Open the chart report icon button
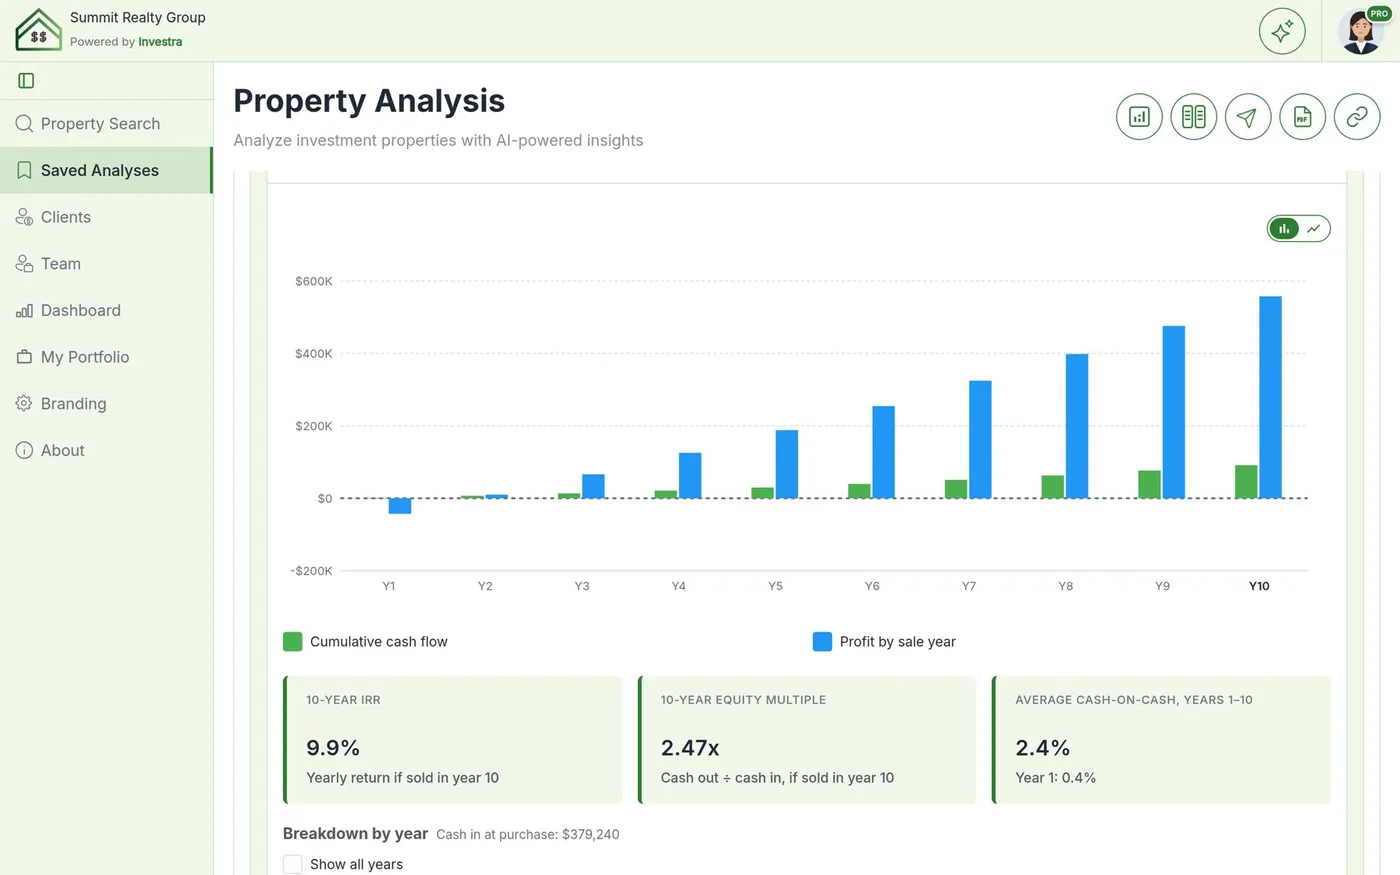 tap(1139, 117)
